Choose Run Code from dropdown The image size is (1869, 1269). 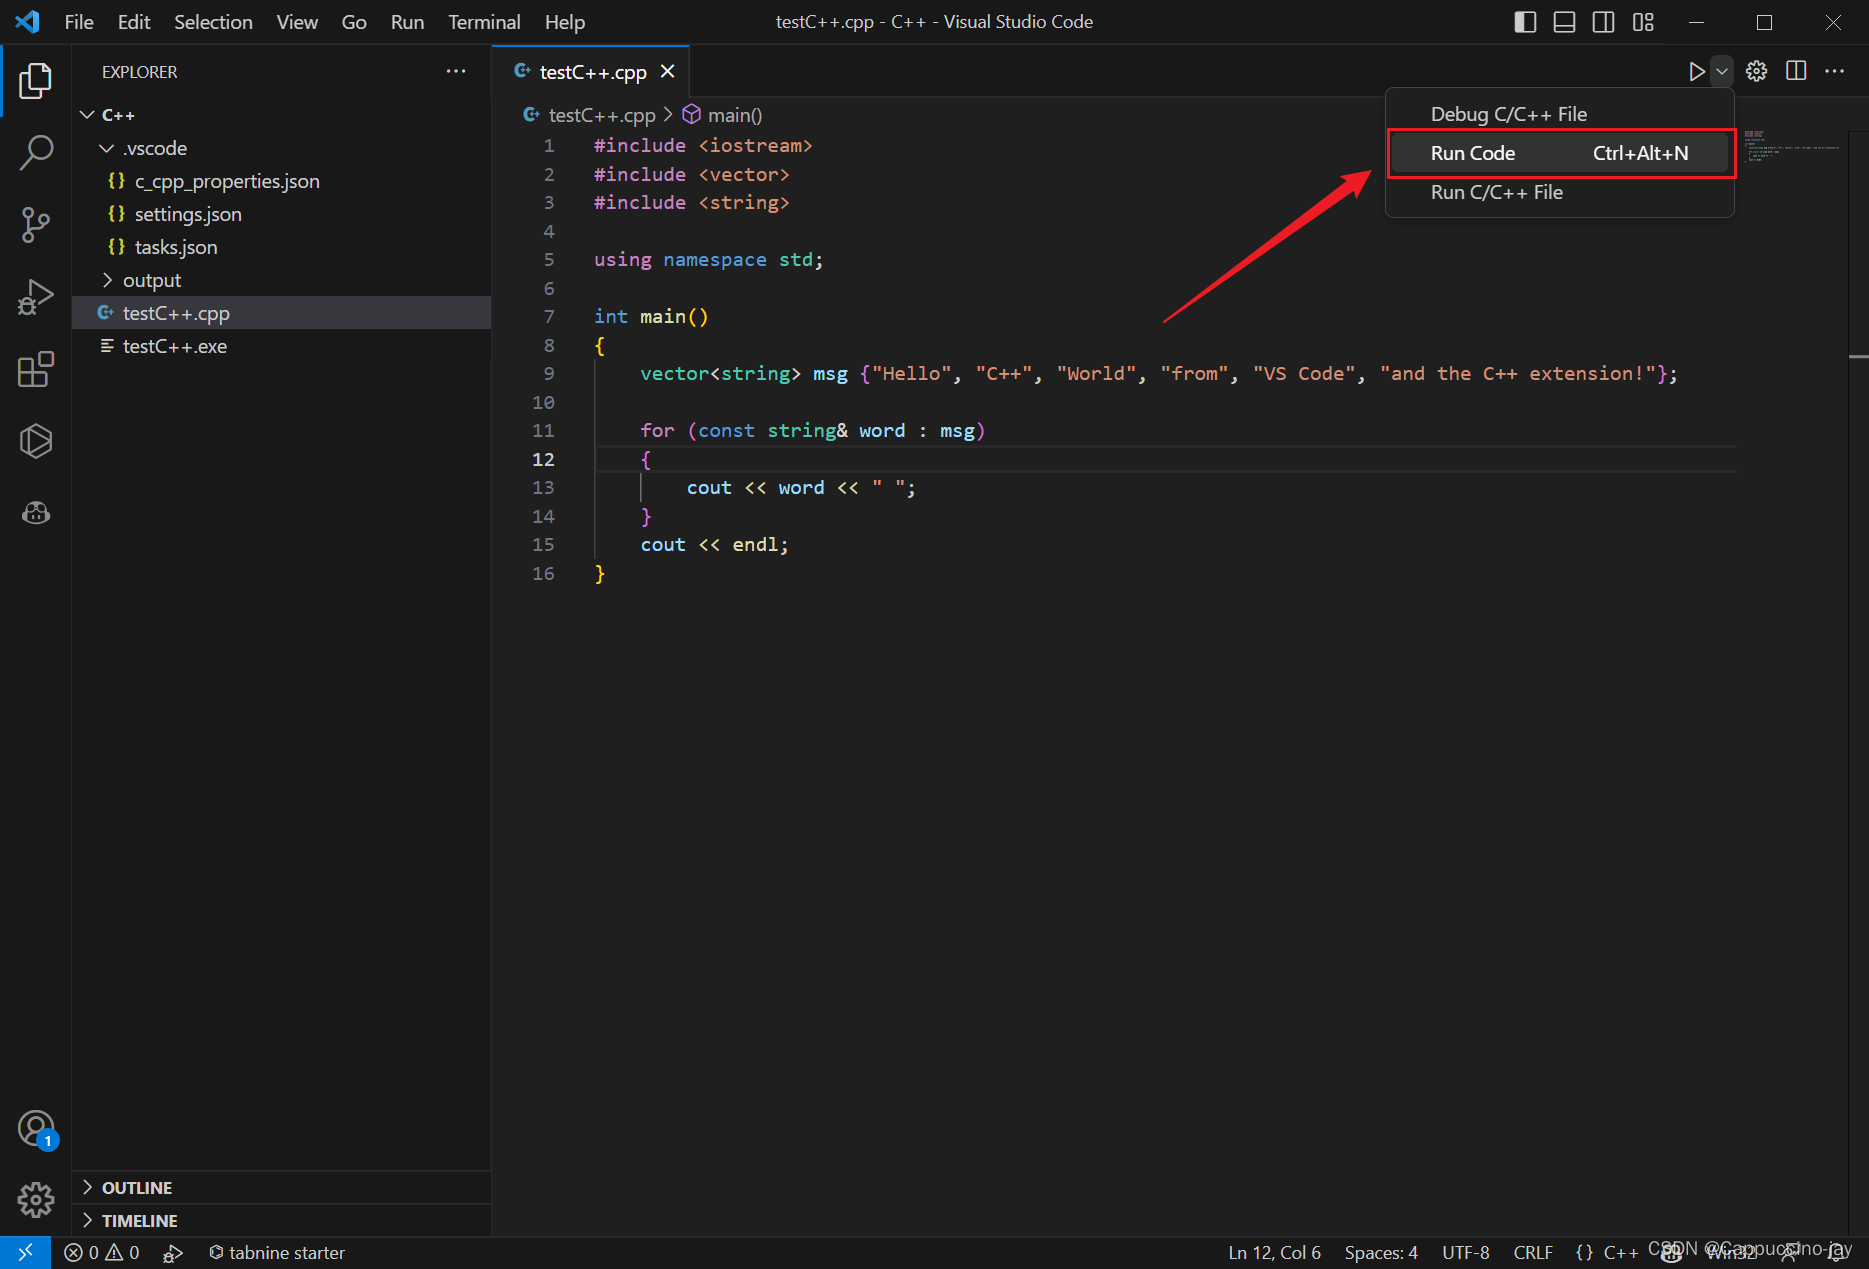(x=1559, y=153)
